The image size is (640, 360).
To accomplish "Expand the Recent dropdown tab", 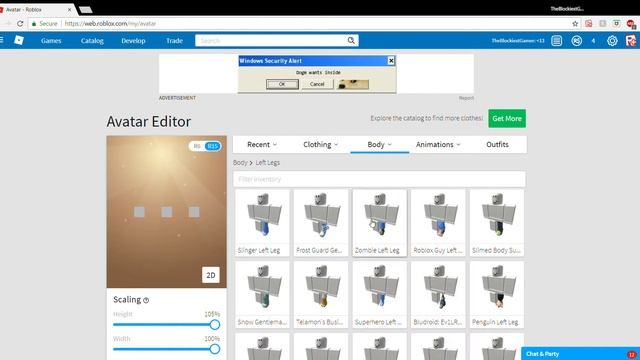I will 262,144.
